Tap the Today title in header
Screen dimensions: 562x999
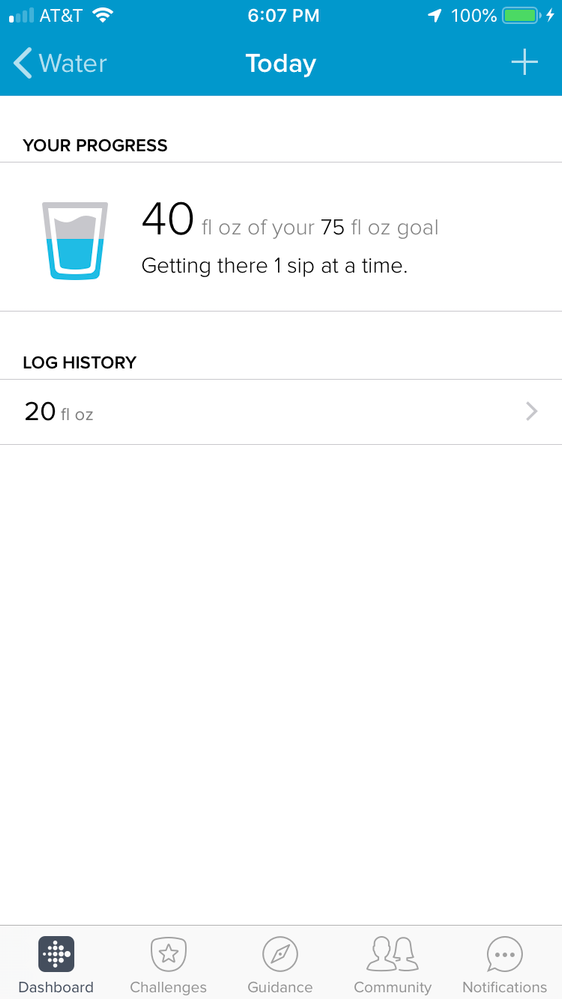pos(281,64)
